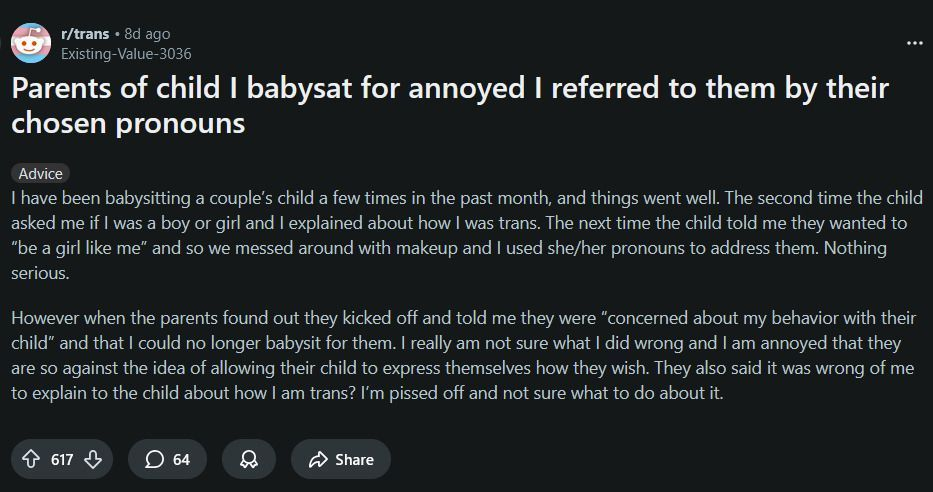Viewport: 933px width, 492px height.
Task: Give an award using the award icon
Action: (x=247, y=459)
